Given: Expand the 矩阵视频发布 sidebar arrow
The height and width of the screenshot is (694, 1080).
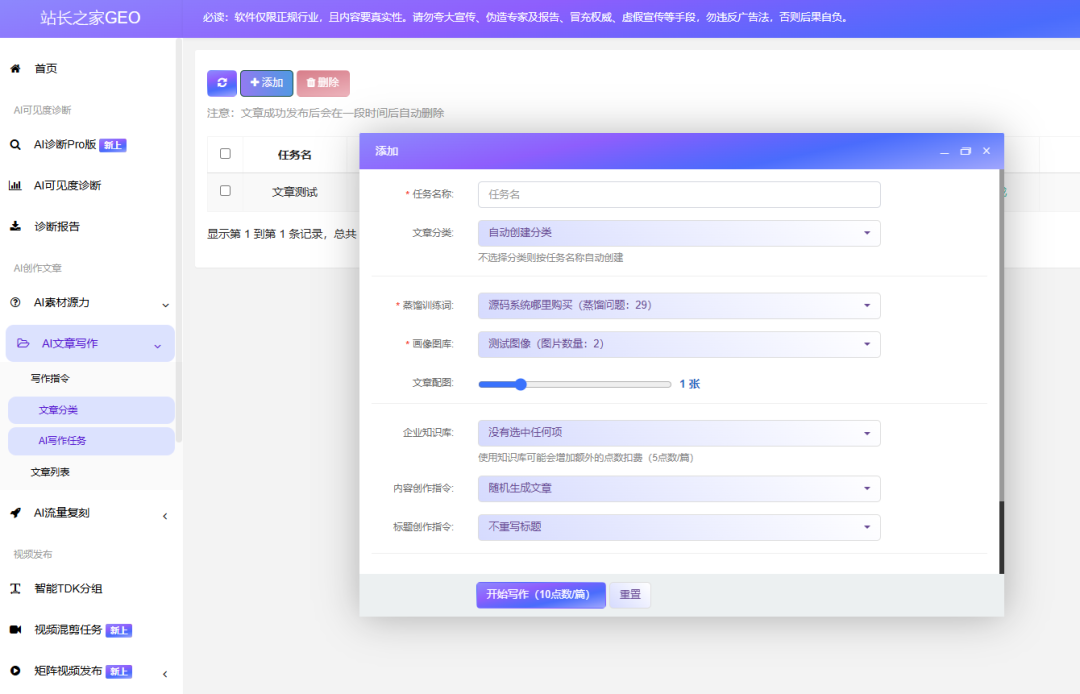Looking at the screenshot, I should point(165,674).
